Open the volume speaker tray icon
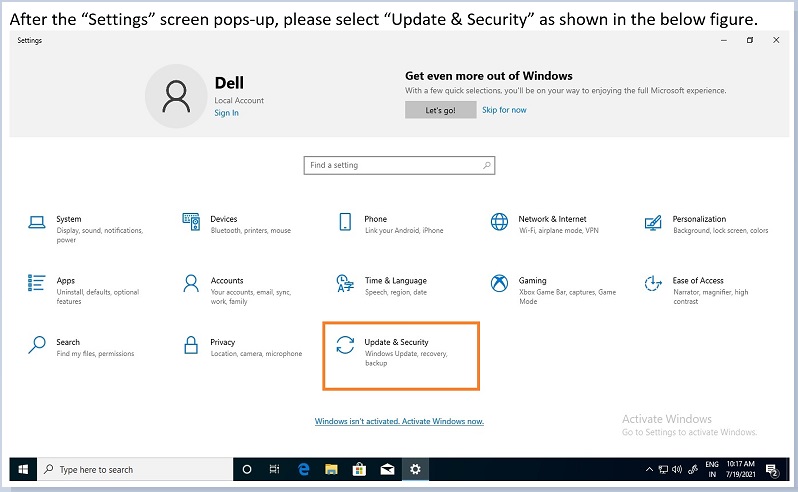Image resolution: width=798 pixels, height=492 pixels. (x=677, y=470)
